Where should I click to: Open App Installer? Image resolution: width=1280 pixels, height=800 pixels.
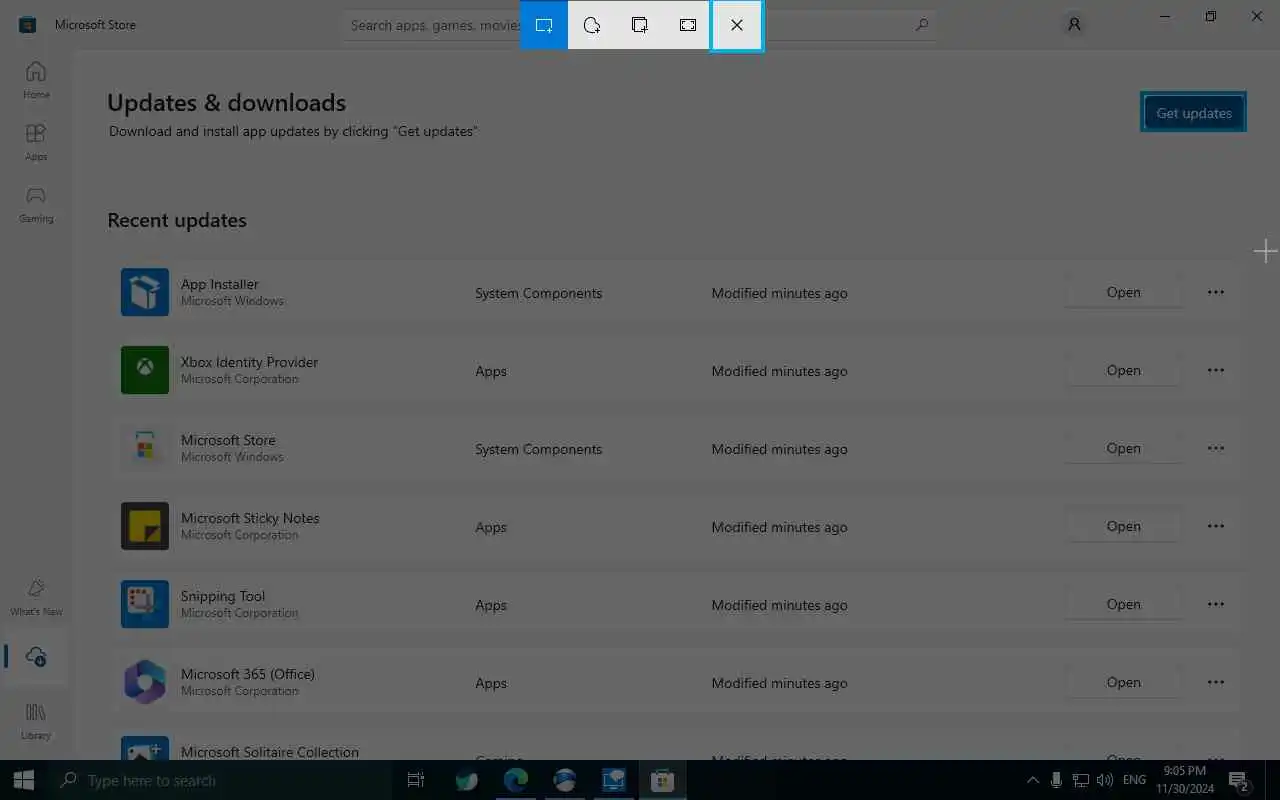click(1123, 292)
